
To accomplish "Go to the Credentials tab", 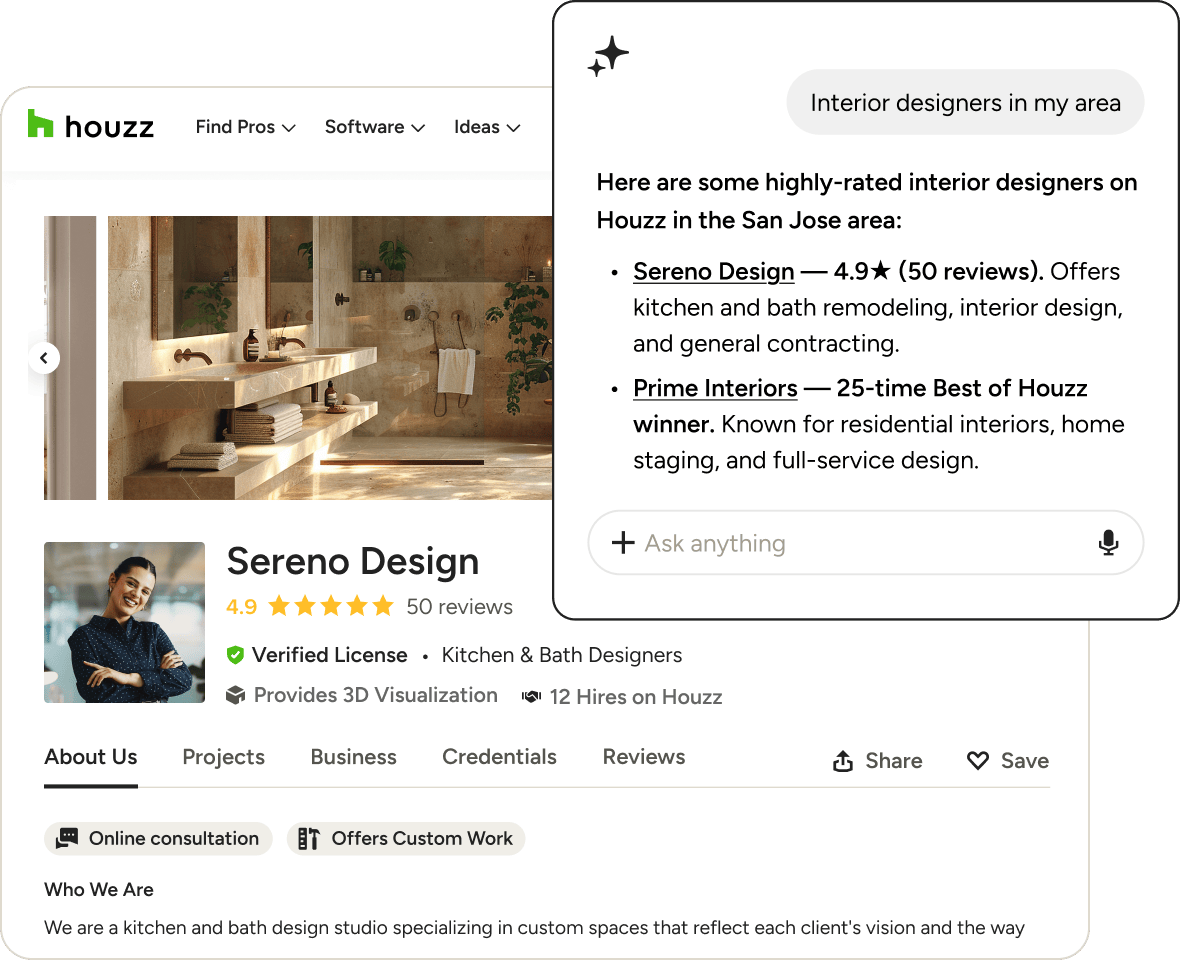I will point(499,757).
